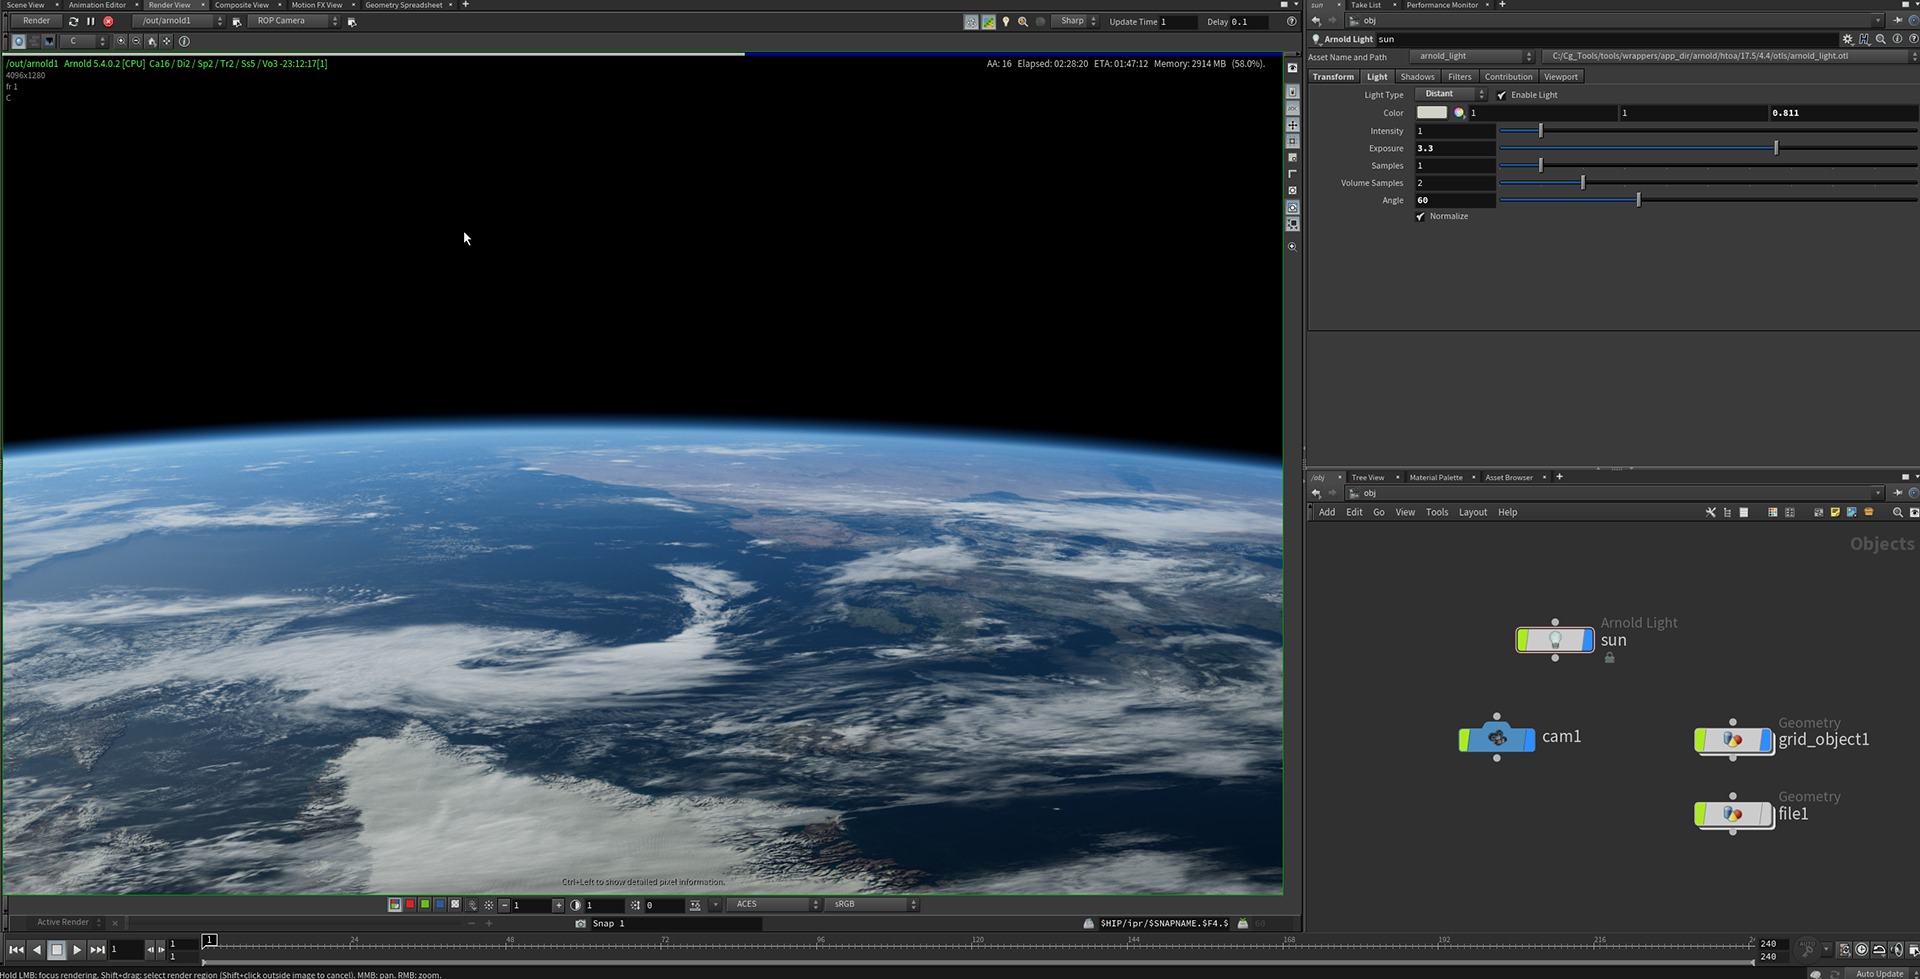Click the snapshot camera icon
The width and height of the screenshot is (1920, 979).
580,923
